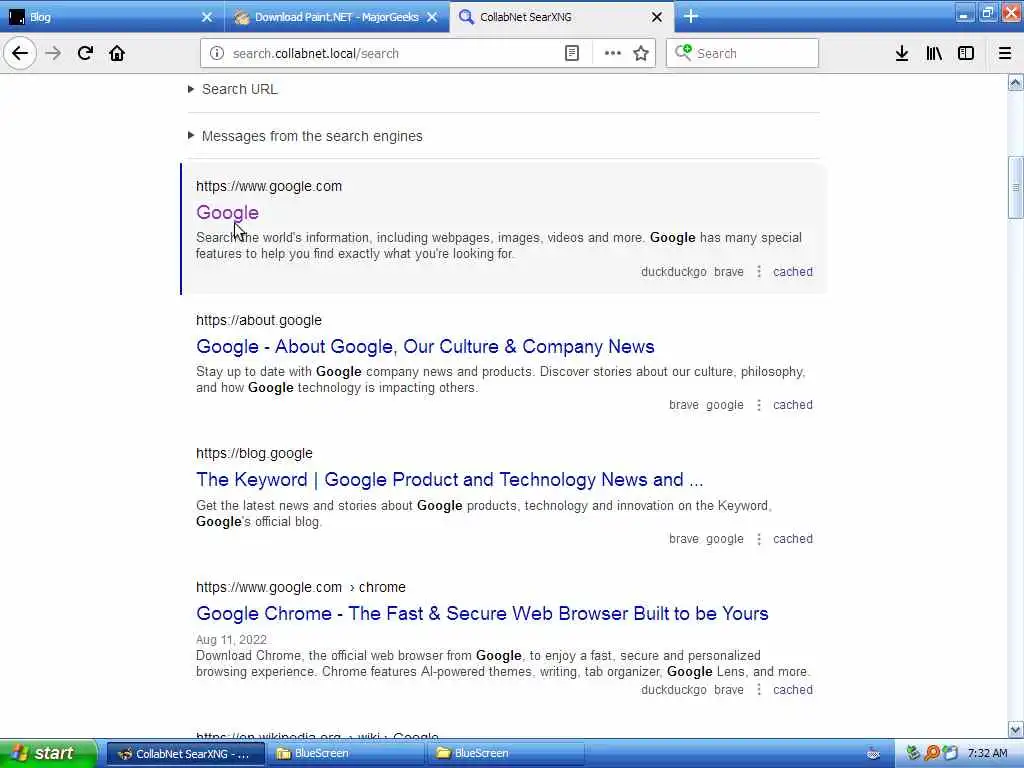Open cached version of blog.google result

click(x=793, y=539)
